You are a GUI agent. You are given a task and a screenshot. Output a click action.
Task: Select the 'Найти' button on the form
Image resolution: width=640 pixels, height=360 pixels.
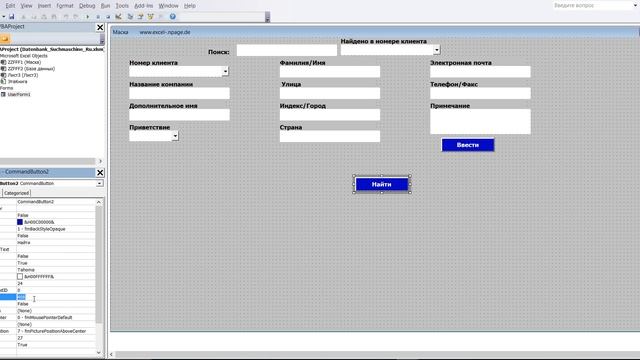[382, 184]
